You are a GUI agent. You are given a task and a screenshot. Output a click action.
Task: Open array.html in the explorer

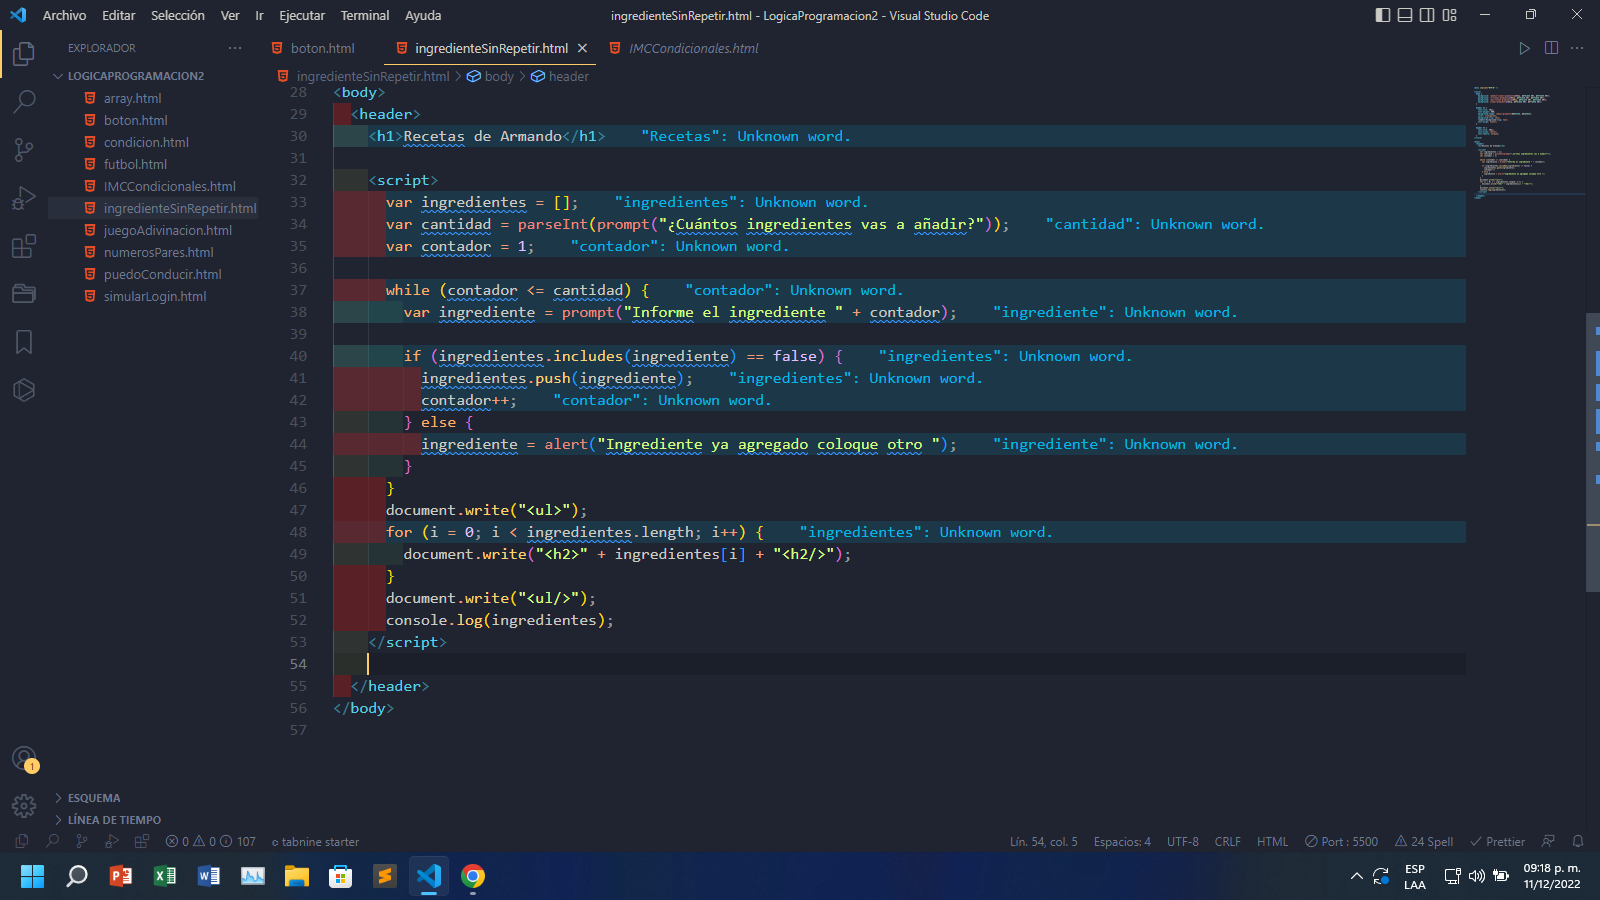(132, 98)
